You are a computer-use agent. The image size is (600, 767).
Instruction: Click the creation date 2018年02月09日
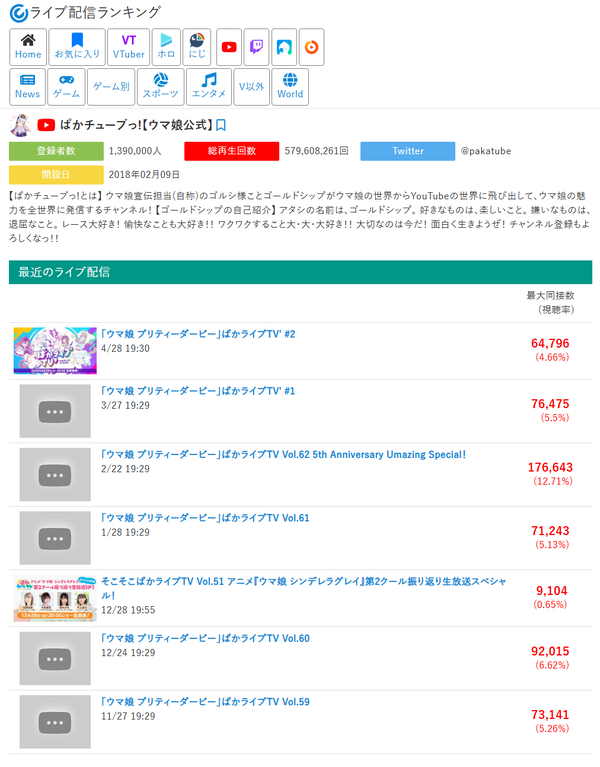(144, 175)
